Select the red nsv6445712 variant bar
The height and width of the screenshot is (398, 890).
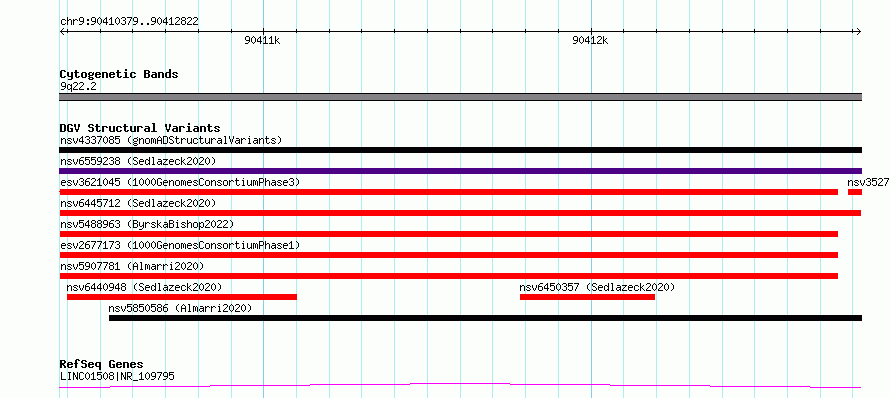click(460, 213)
